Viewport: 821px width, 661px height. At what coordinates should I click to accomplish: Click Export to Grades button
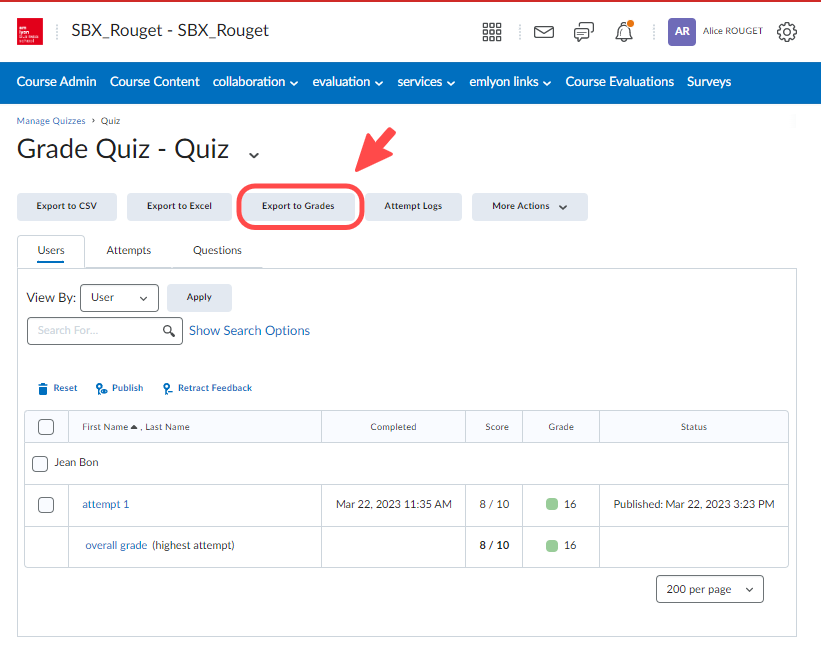pos(298,206)
